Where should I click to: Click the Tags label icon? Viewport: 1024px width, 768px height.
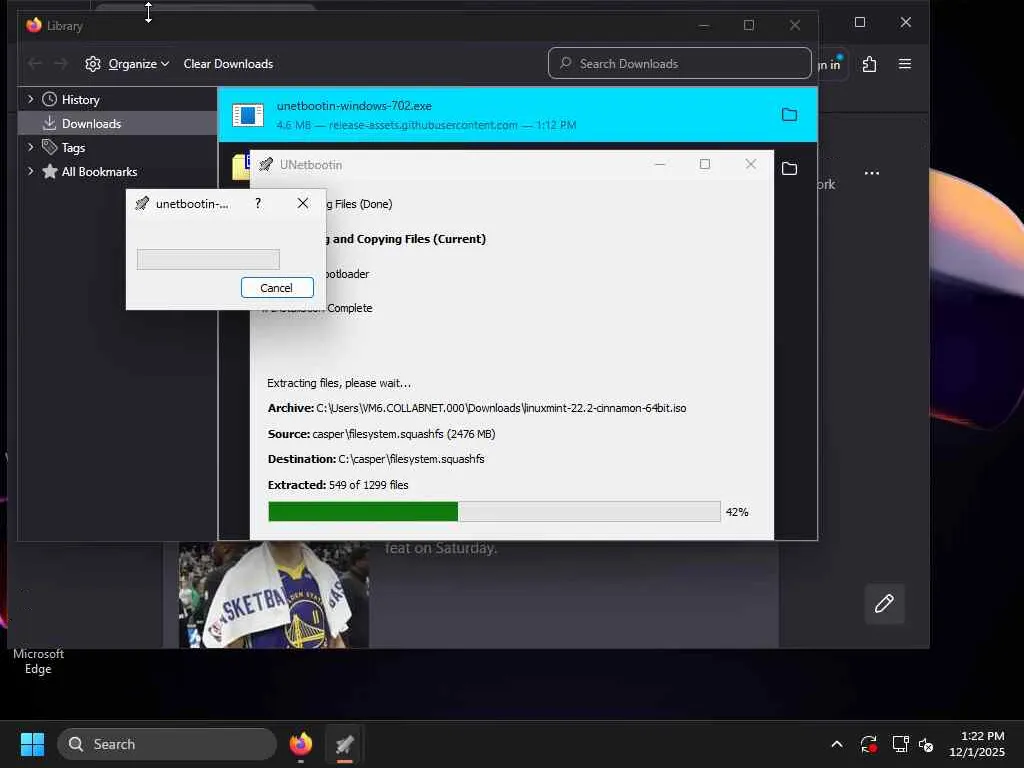[50, 147]
